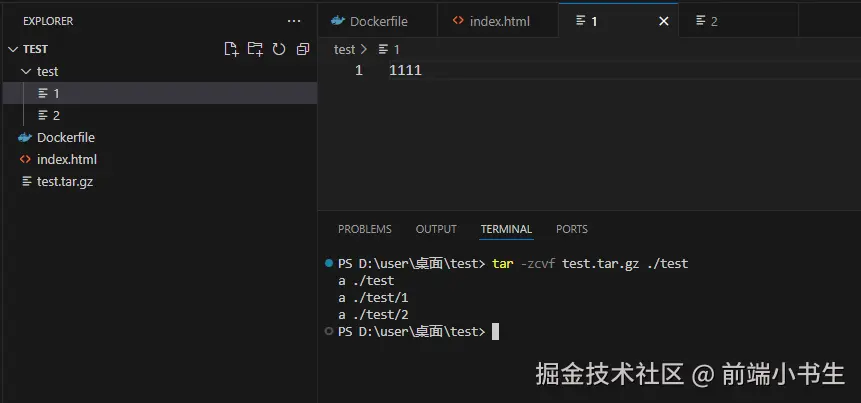Switch to the index.html editor tab
The height and width of the screenshot is (403, 861).
pyautogui.click(x=498, y=21)
